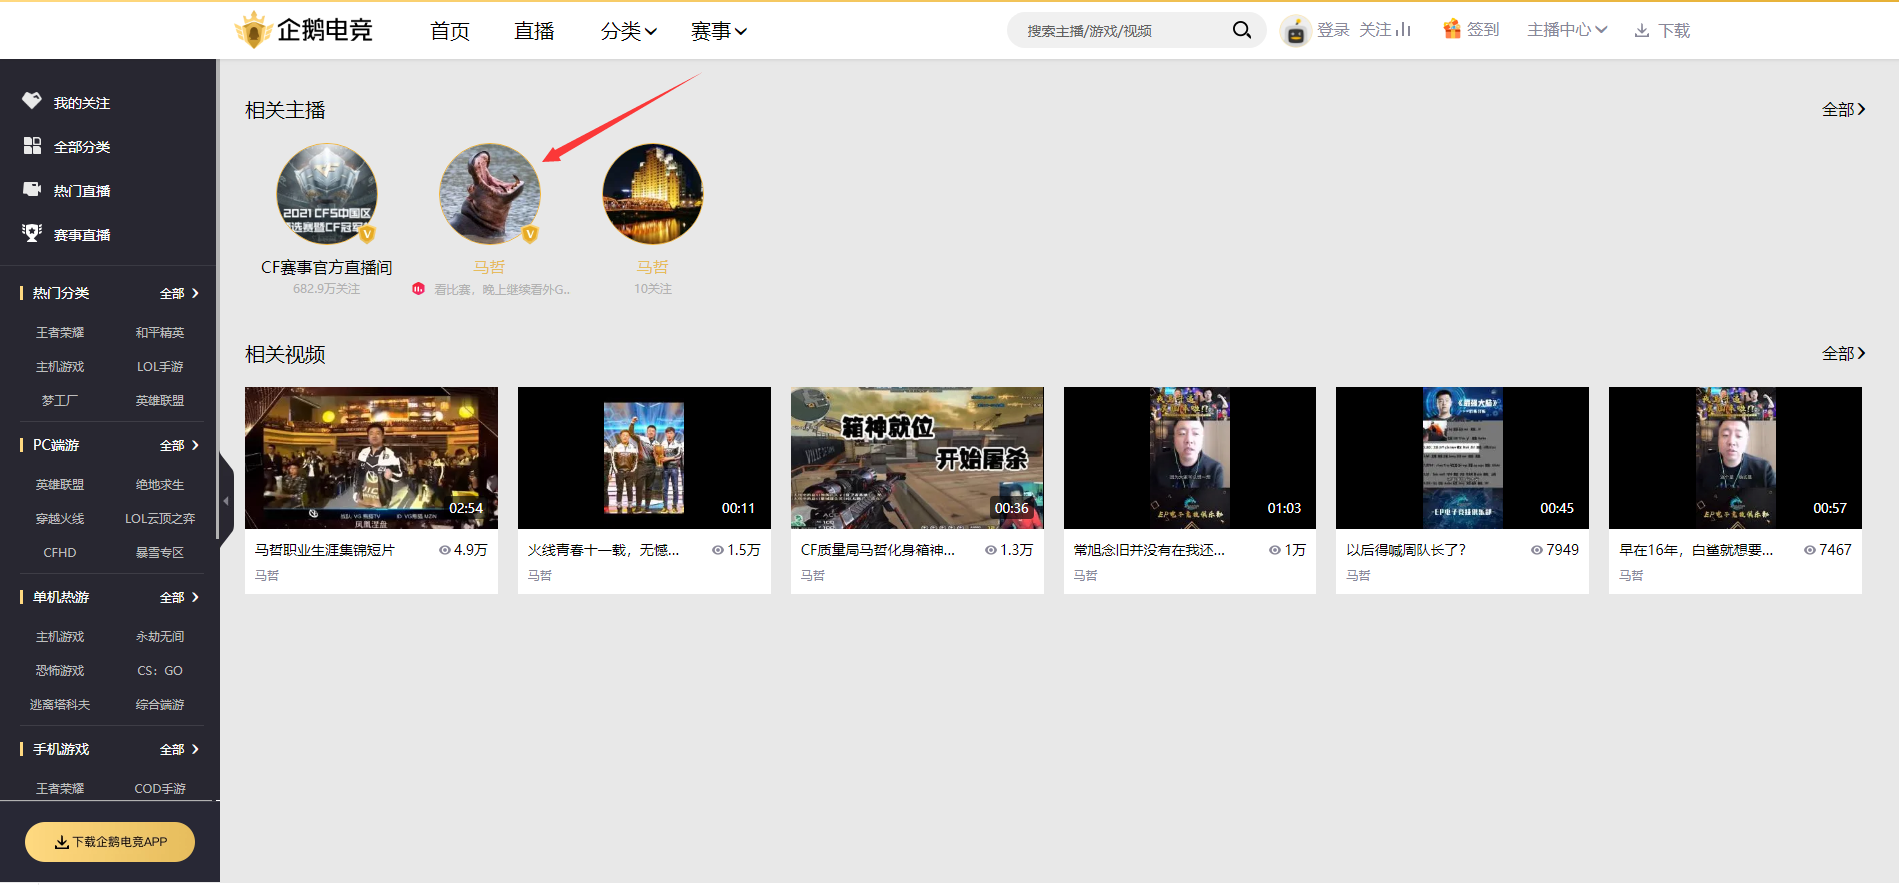The width and height of the screenshot is (1899, 885).
Task: Open CF赛事官方直播间 name link
Action: tap(327, 267)
